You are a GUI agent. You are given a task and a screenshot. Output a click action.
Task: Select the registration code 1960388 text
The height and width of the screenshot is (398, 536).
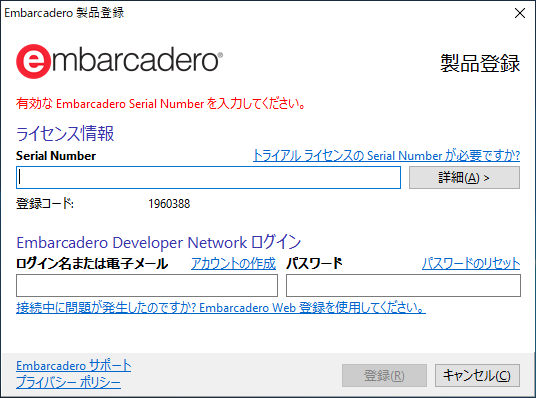coord(169,204)
